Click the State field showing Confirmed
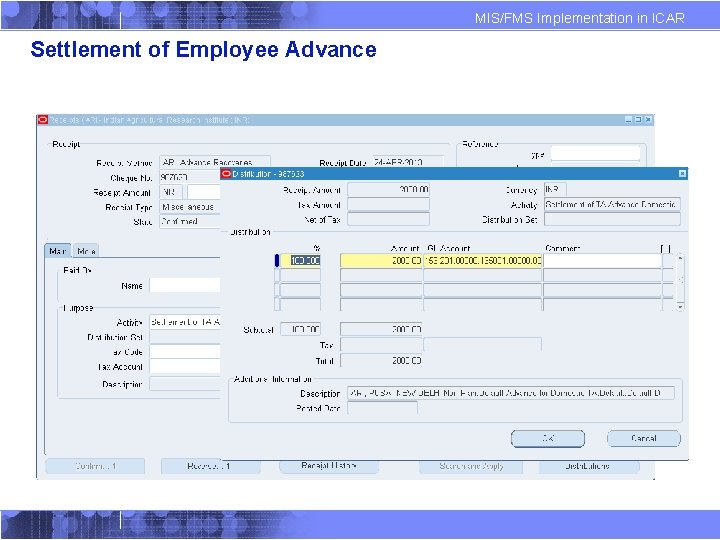Screen dimensions: 720x540 (x=190, y=221)
